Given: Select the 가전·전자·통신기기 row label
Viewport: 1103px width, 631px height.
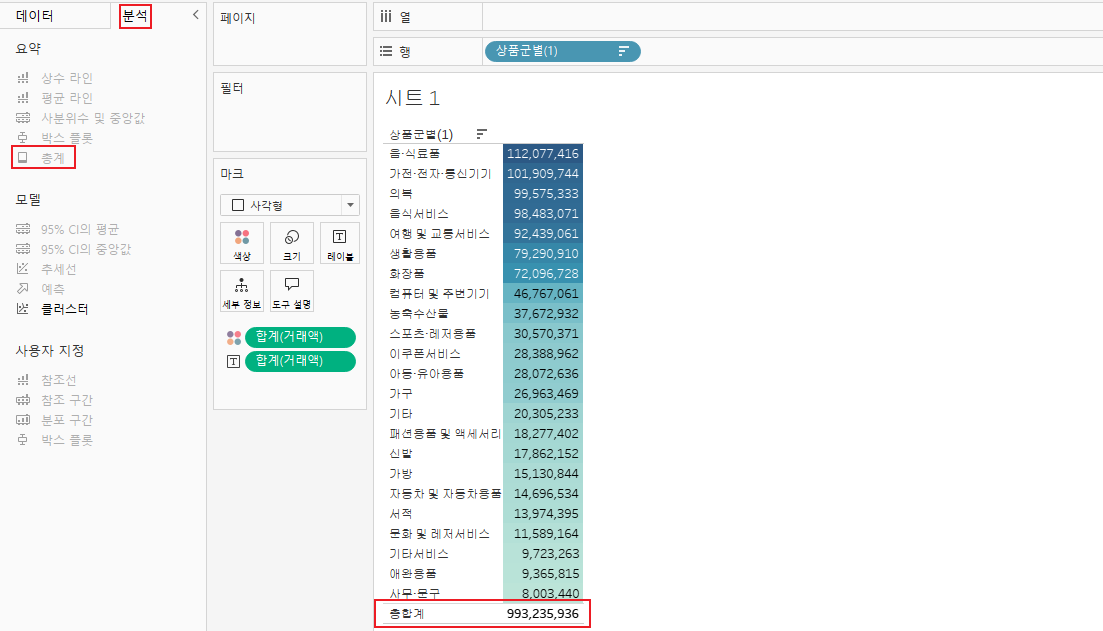Looking at the screenshot, I should pos(440,174).
